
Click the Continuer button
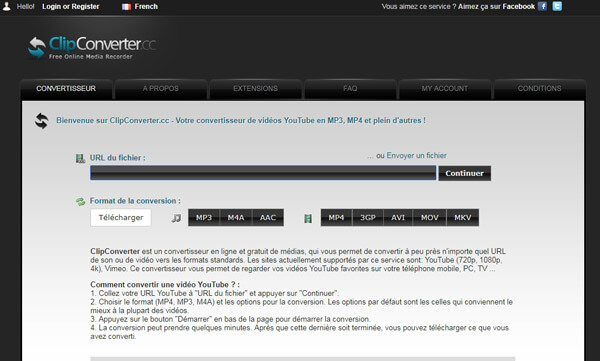pyautogui.click(x=465, y=173)
